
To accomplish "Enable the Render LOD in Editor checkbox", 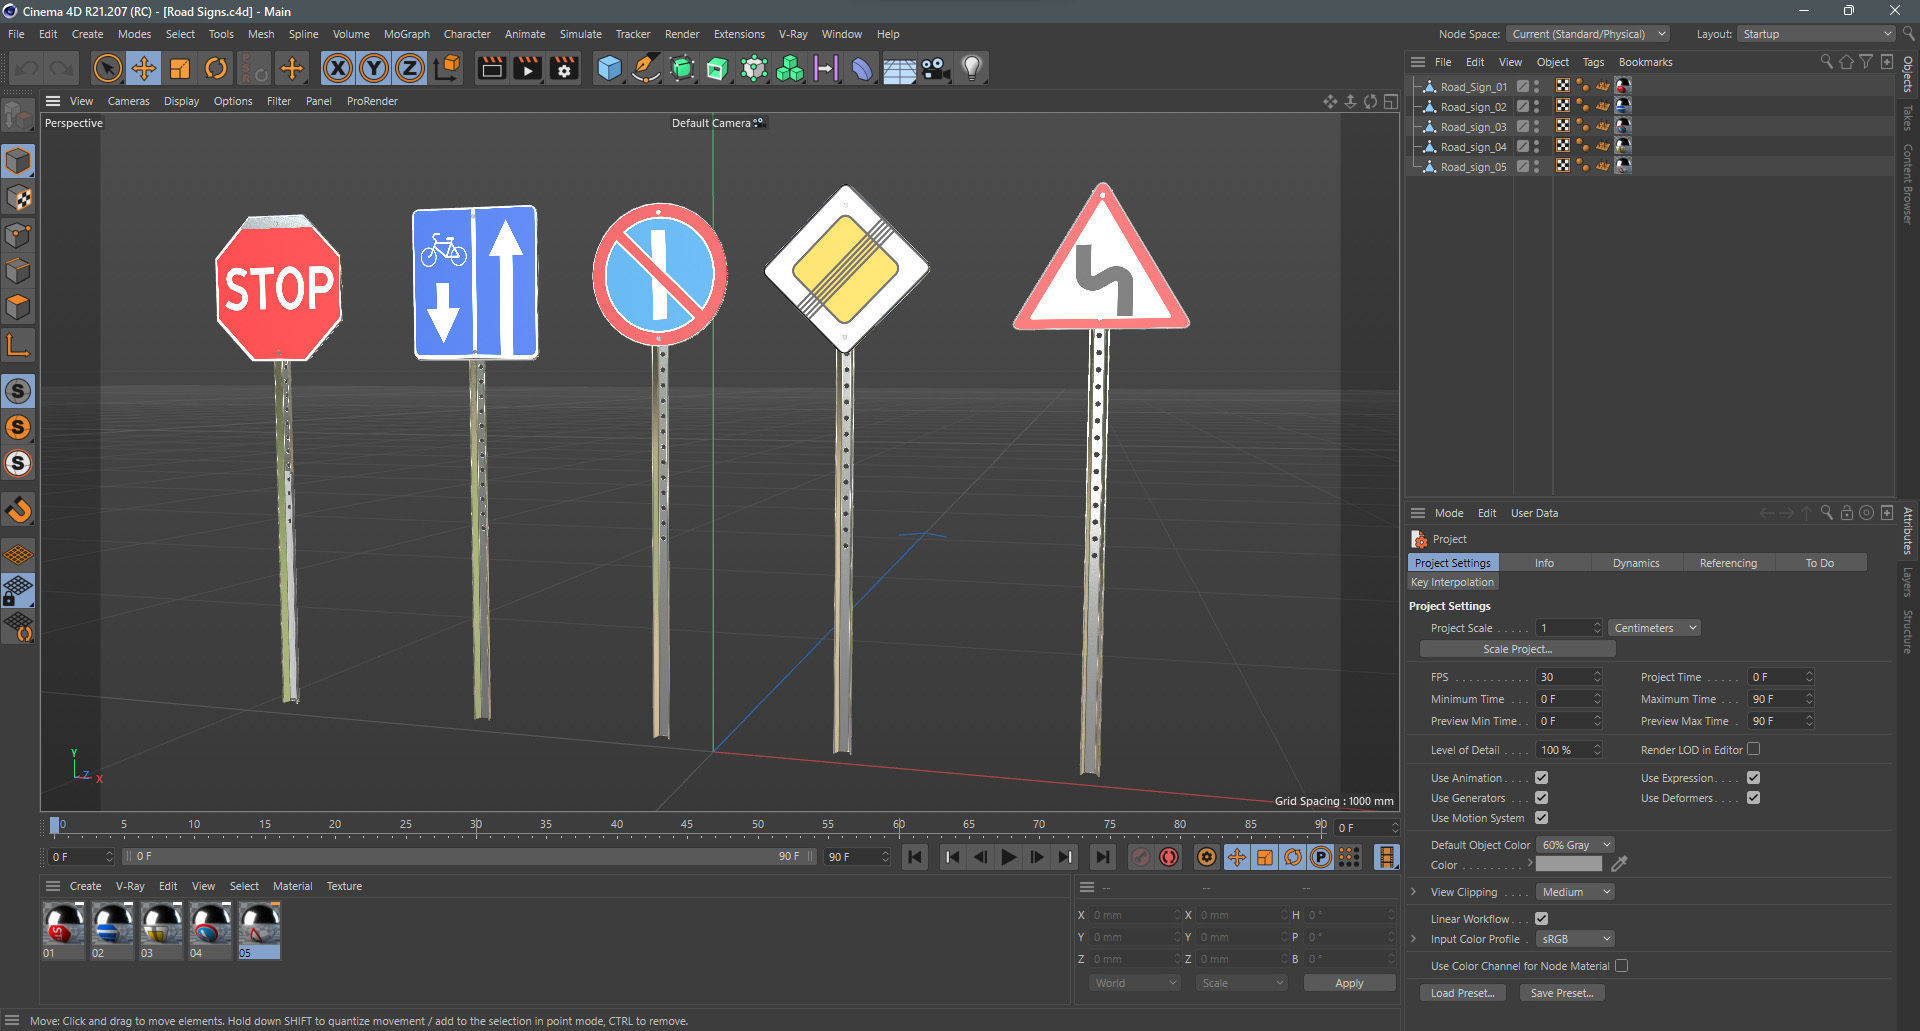I will click(1753, 749).
